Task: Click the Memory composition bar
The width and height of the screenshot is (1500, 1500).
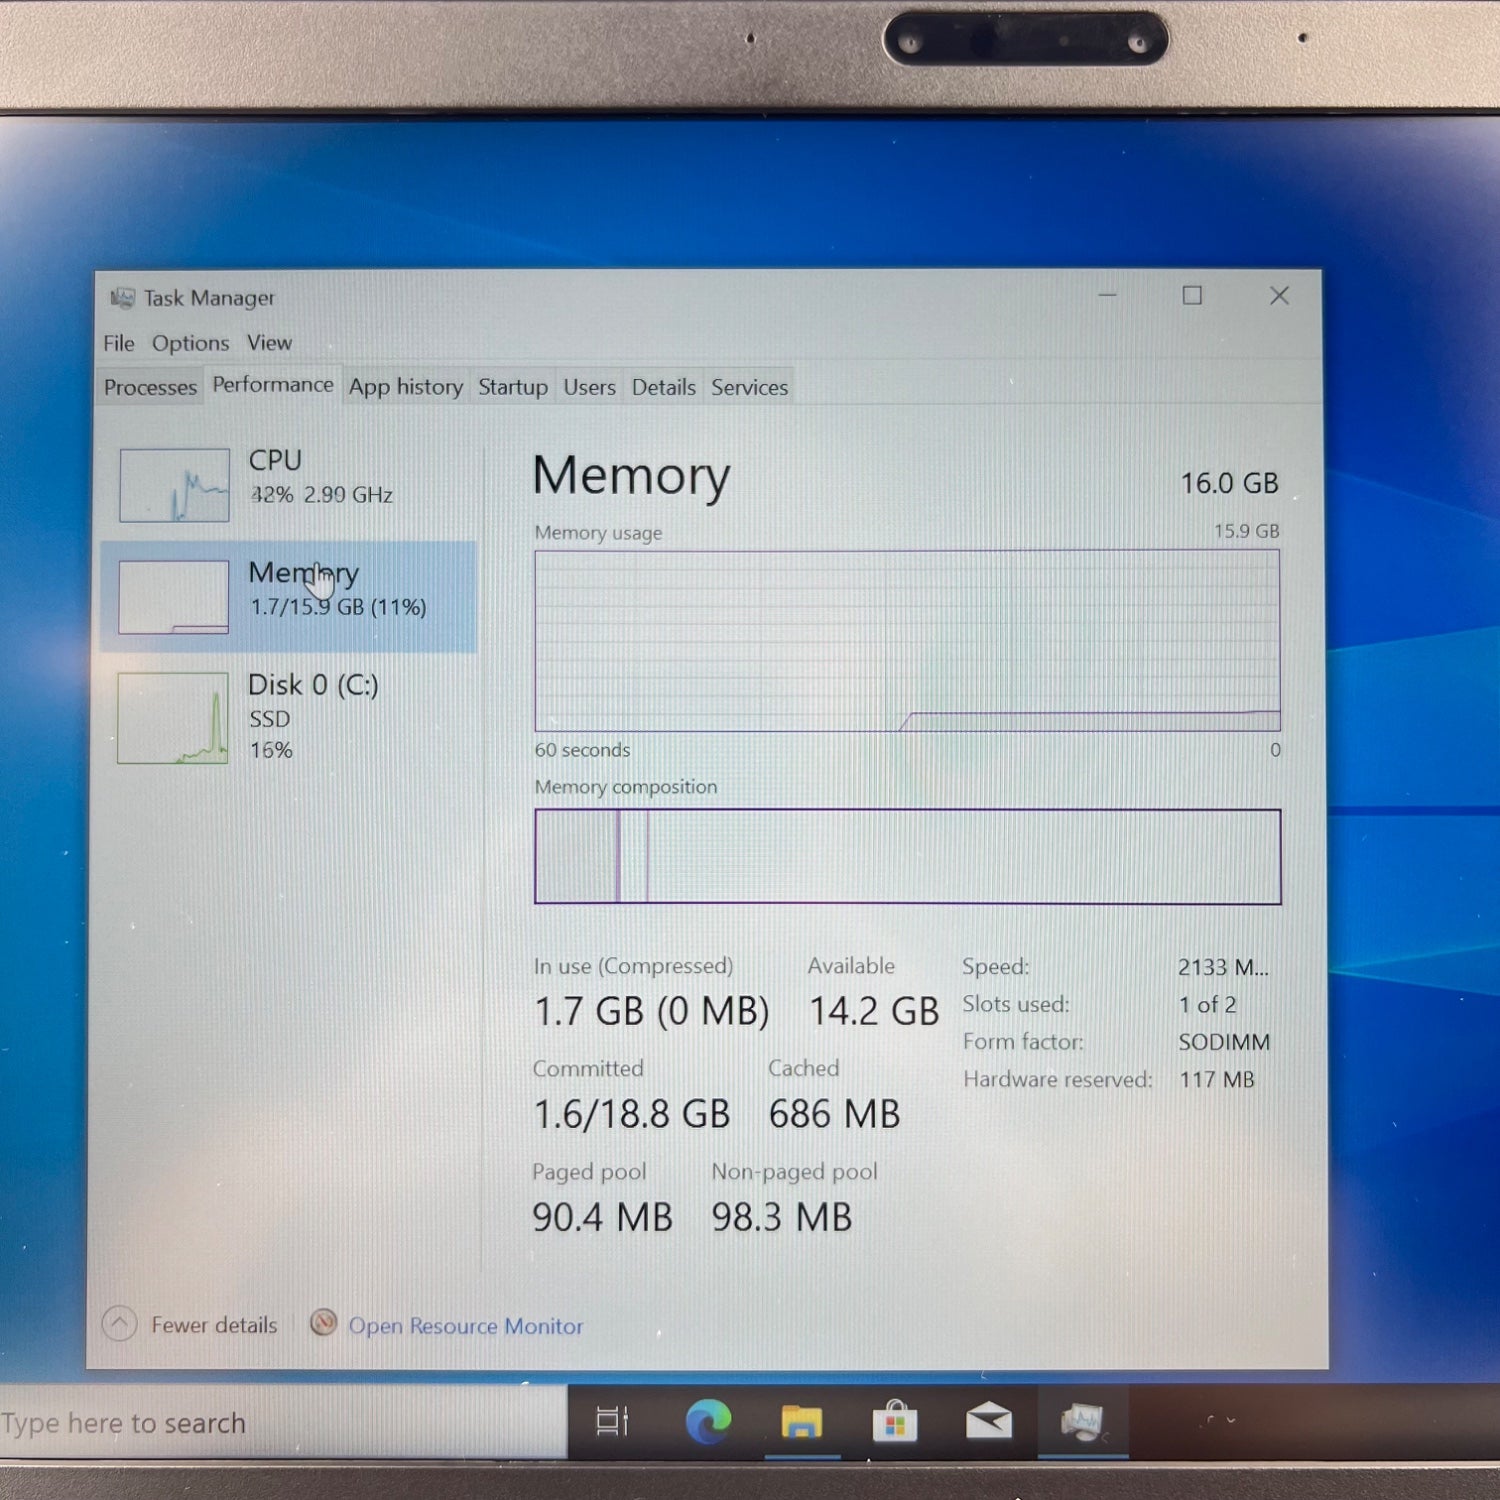Action: (x=907, y=857)
